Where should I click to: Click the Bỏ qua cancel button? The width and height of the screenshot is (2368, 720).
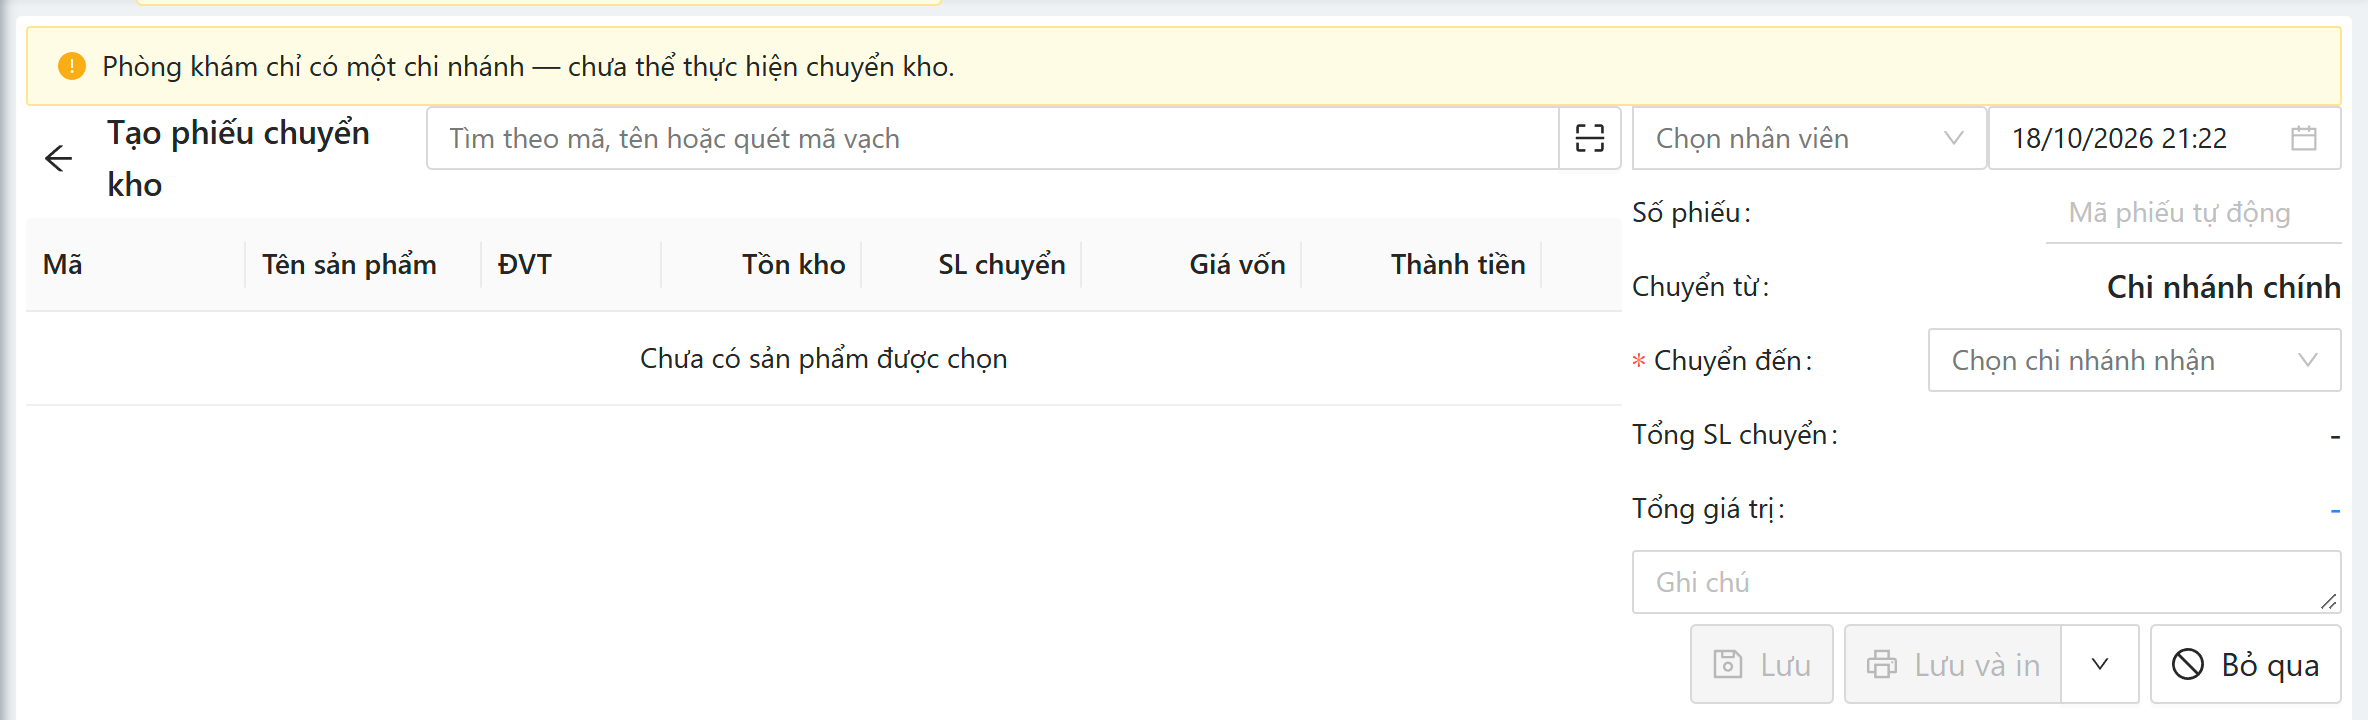click(2246, 664)
